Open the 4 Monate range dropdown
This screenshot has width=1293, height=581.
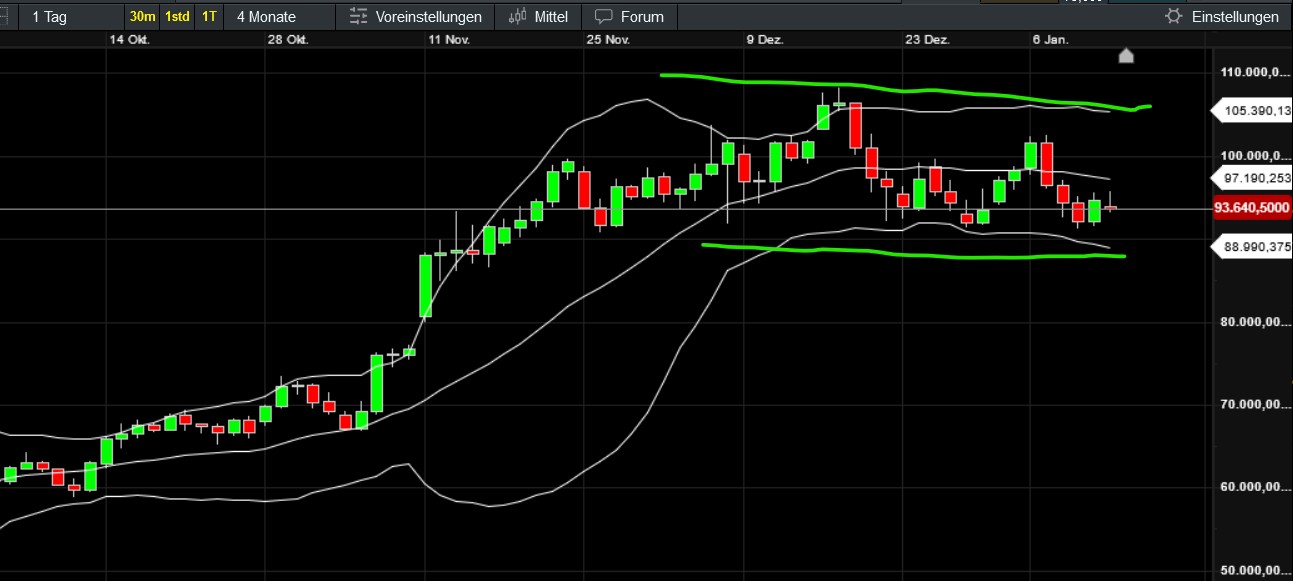point(279,17)
